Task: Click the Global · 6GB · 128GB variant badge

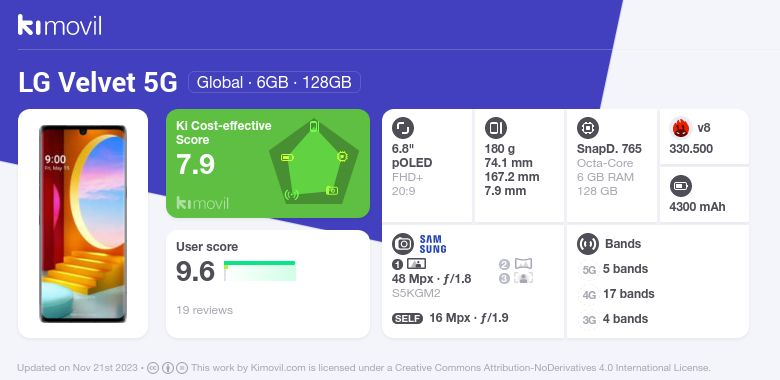Action: coord(274,82)
